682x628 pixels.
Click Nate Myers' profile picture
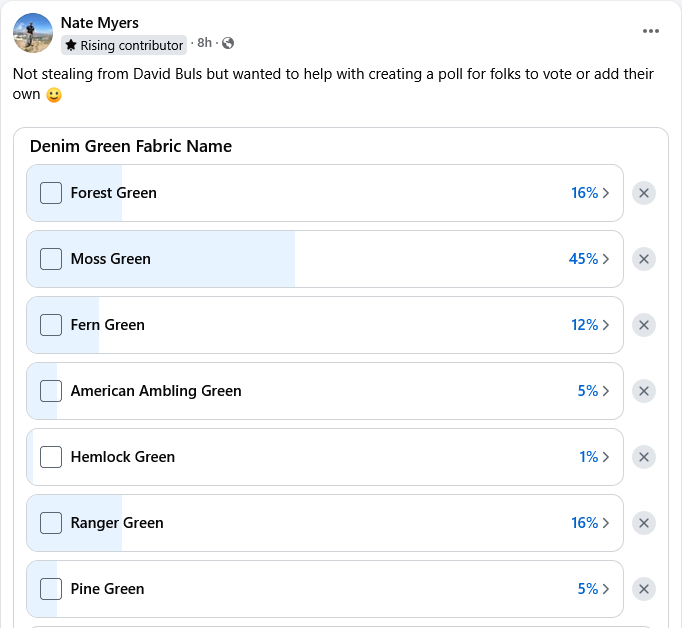click(33, 33)
